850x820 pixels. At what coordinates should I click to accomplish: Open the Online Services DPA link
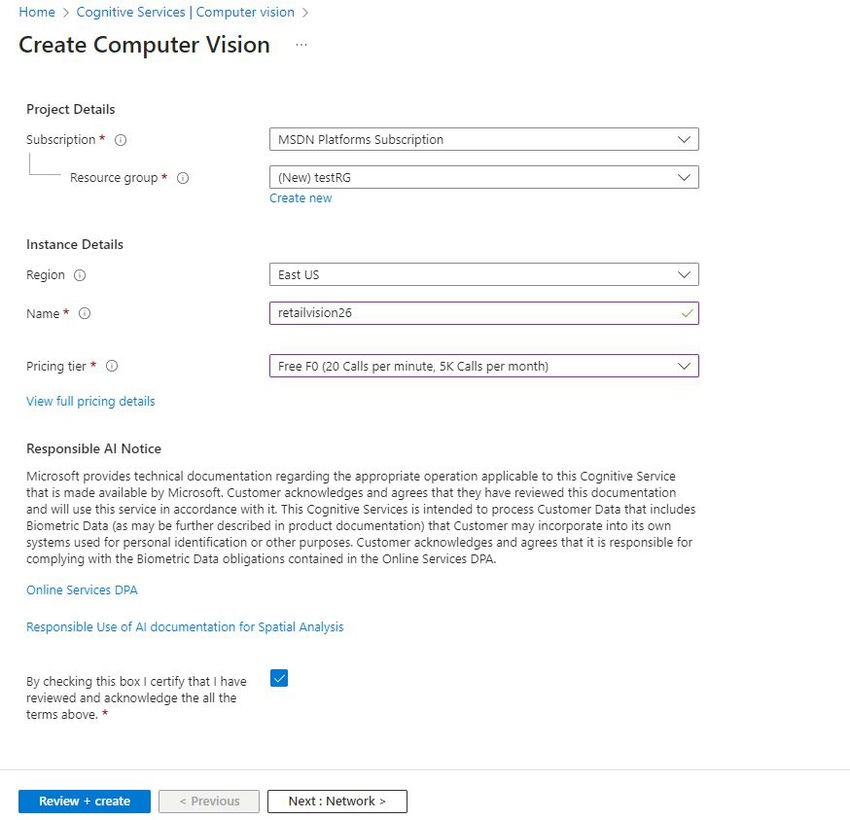82,590
